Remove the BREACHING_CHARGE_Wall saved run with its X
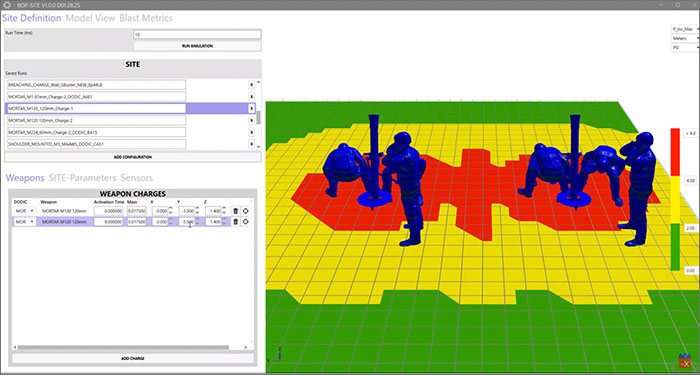Image resolution: width=700 pixels, height=375 pixels. 251,84
